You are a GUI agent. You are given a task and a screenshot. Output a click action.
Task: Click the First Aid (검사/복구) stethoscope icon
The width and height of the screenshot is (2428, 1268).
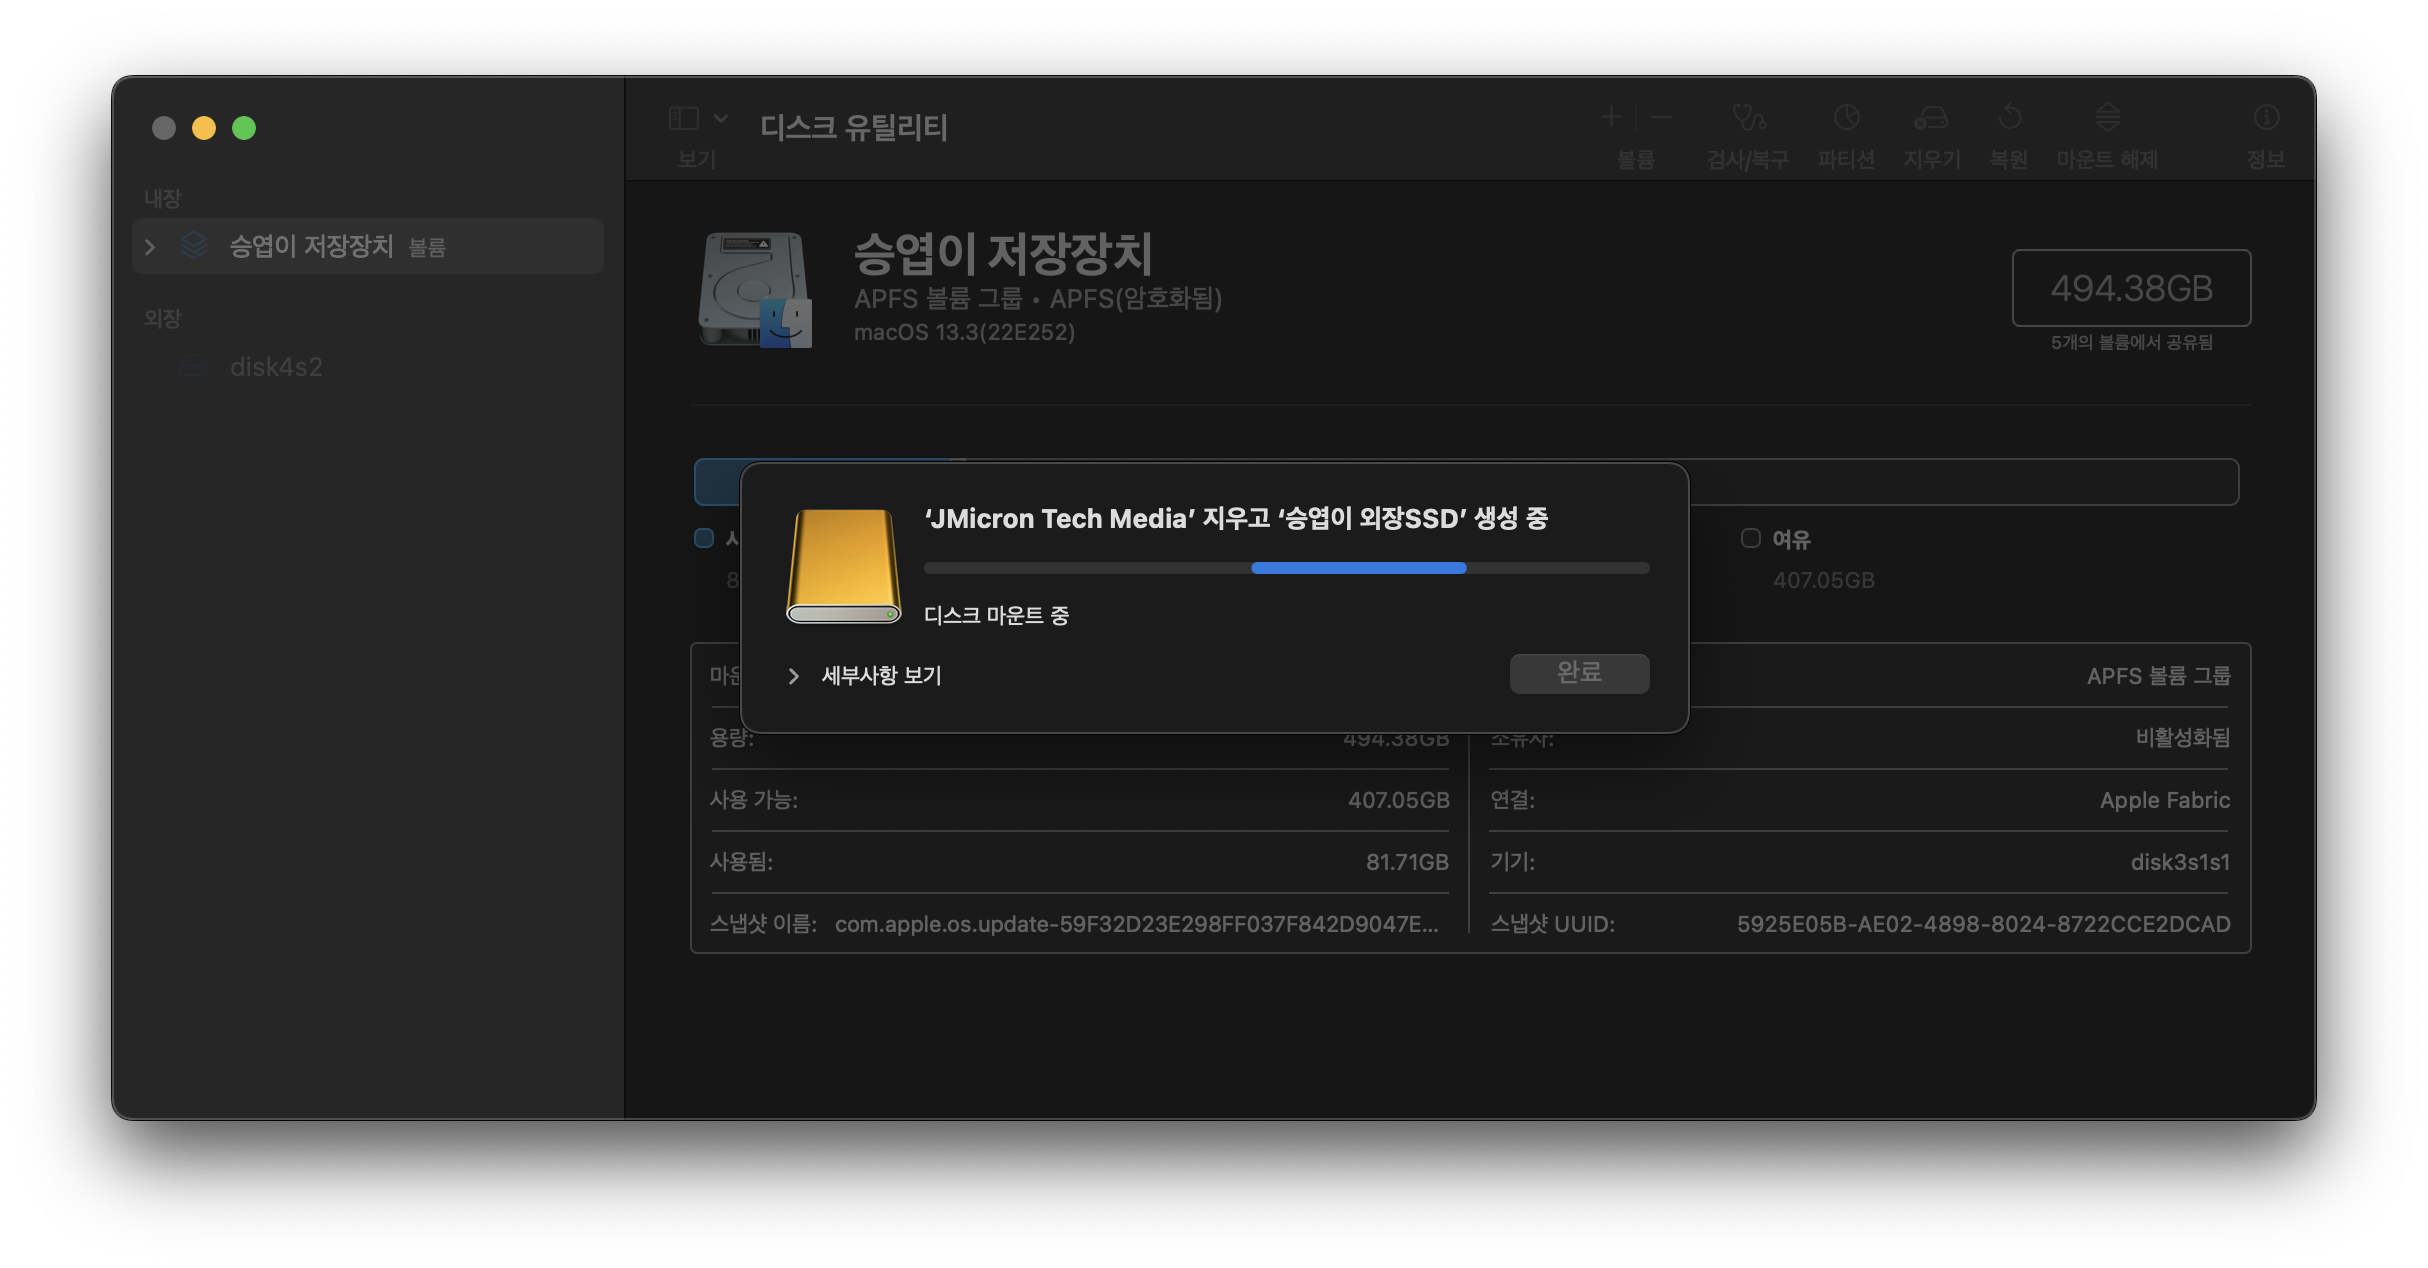1748,119
